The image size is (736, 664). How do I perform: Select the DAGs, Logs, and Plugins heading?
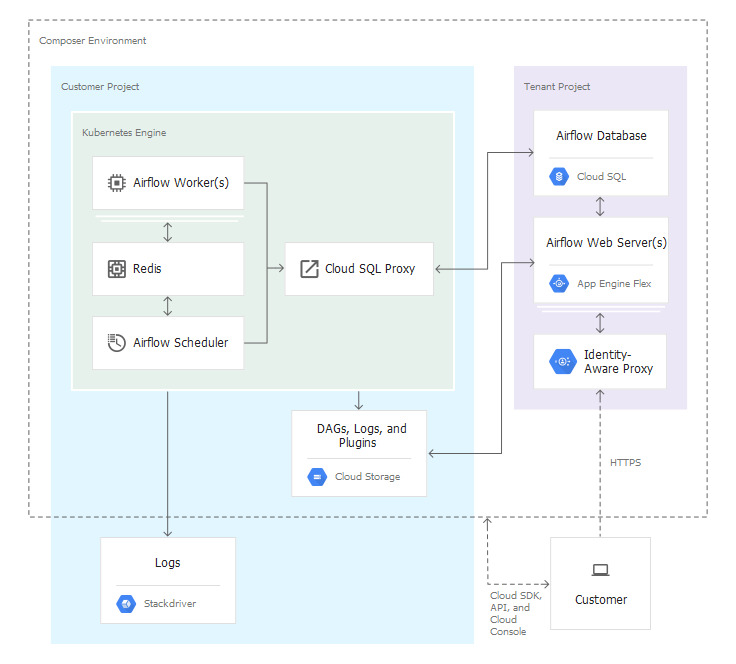[x=361, y=435]
